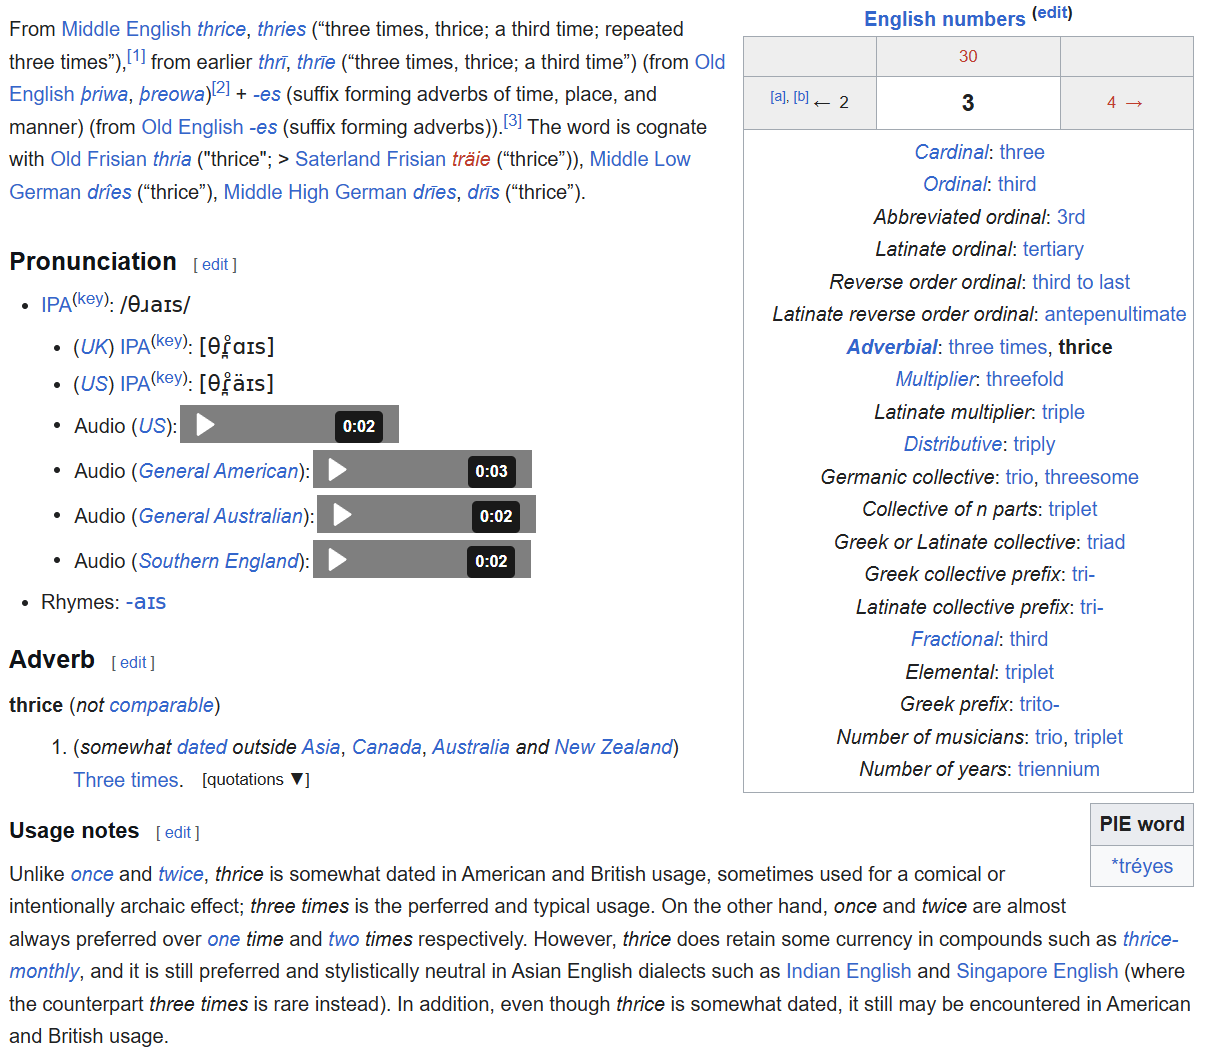Open the Middle English link
This screenshot has height=1057, width=1219.
(126, 29)
